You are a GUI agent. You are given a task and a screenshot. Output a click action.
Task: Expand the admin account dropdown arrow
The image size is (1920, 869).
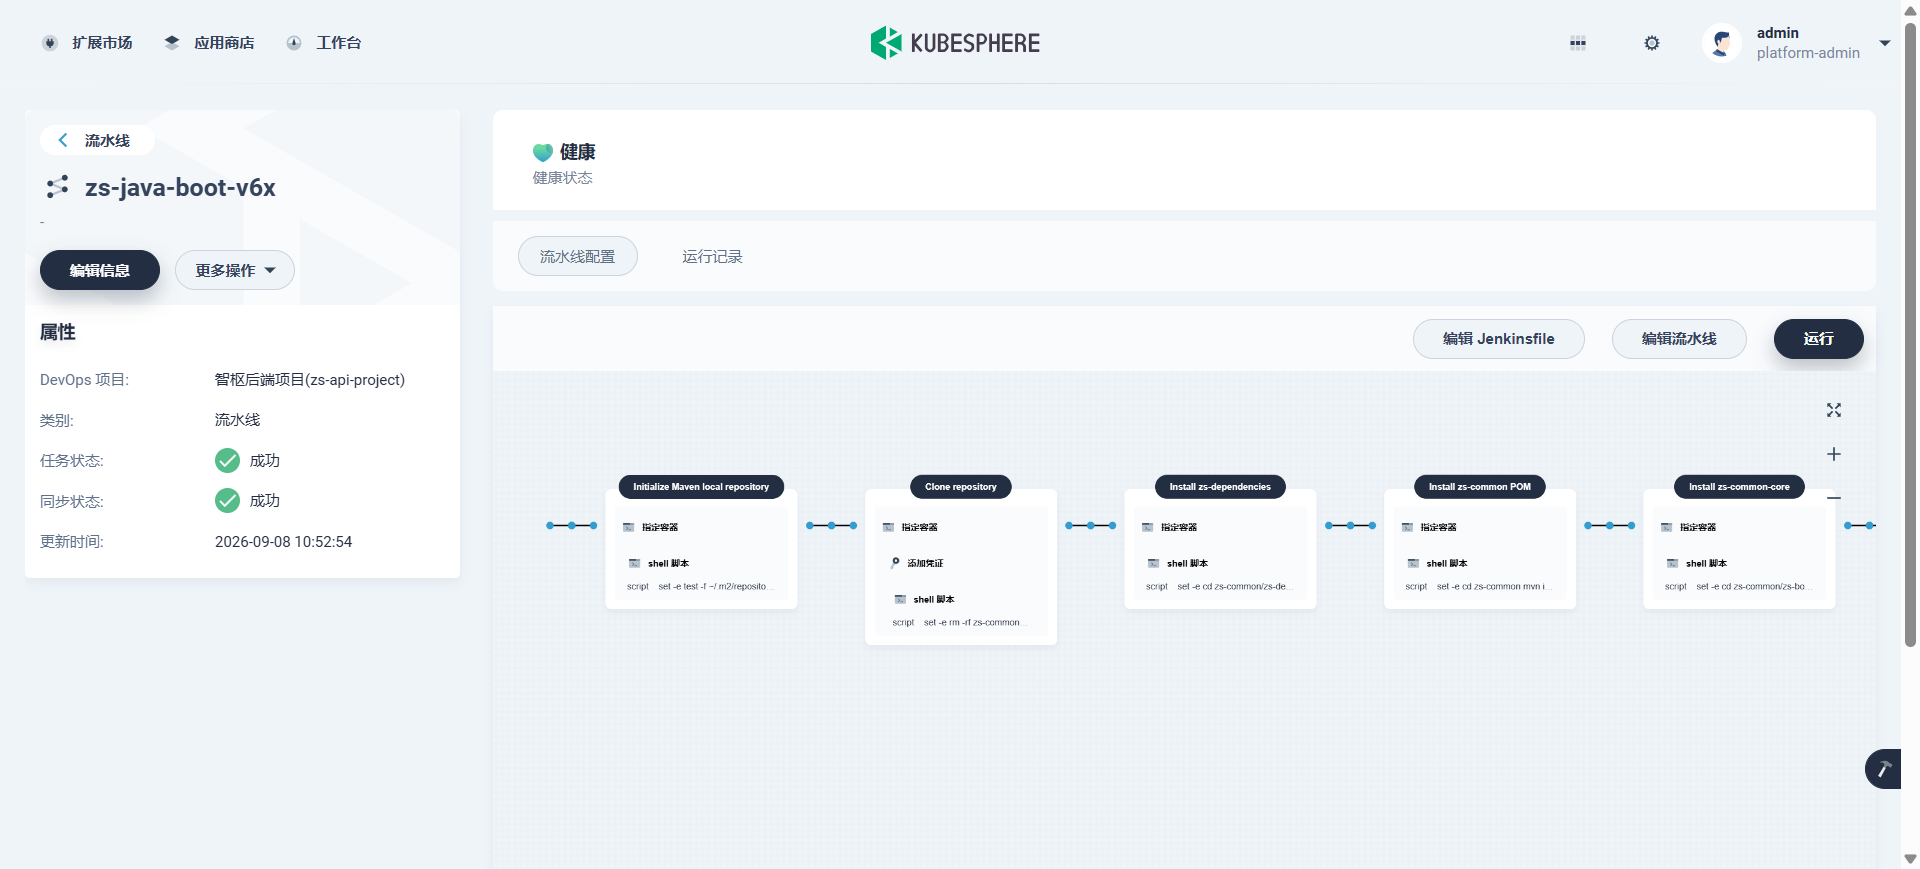pos(1885,43)
